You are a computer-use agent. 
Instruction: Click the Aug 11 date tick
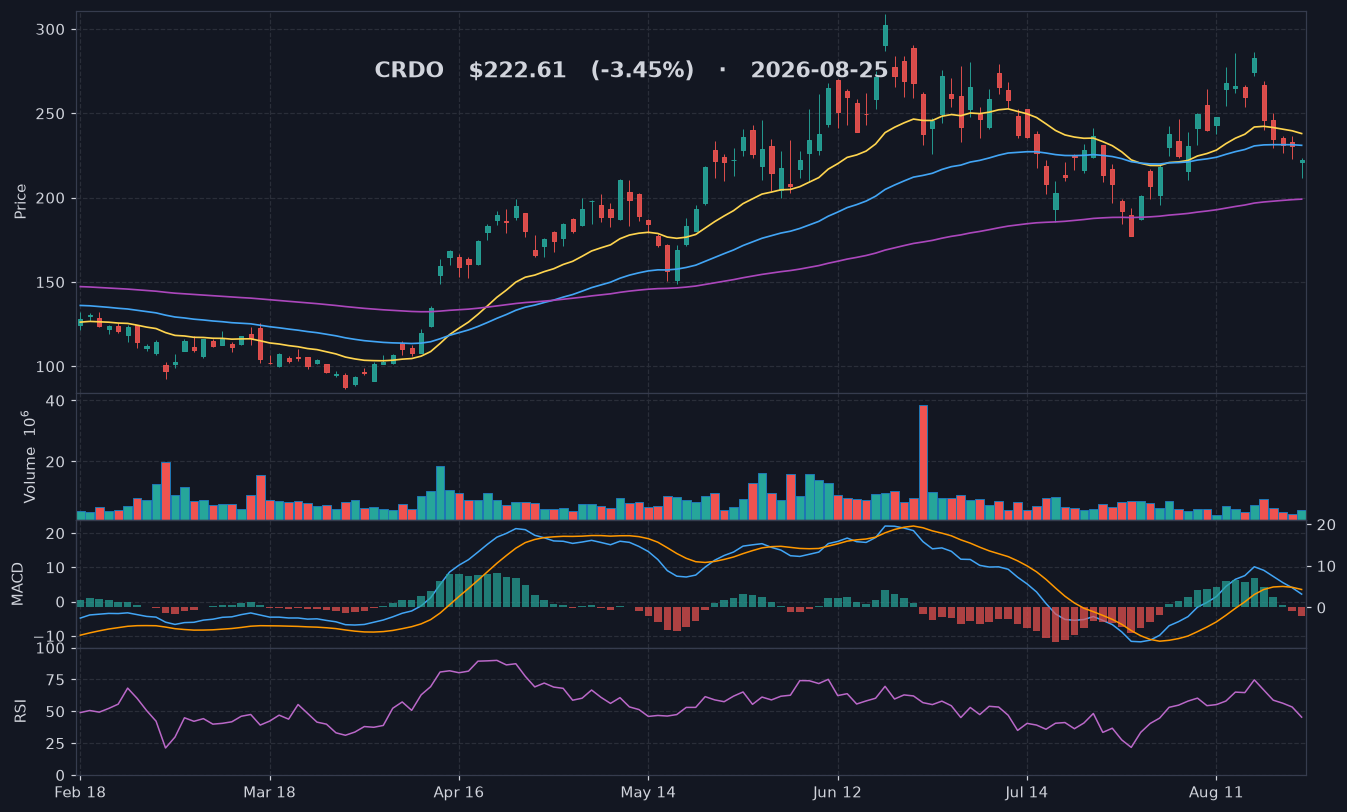(1216, 792)
